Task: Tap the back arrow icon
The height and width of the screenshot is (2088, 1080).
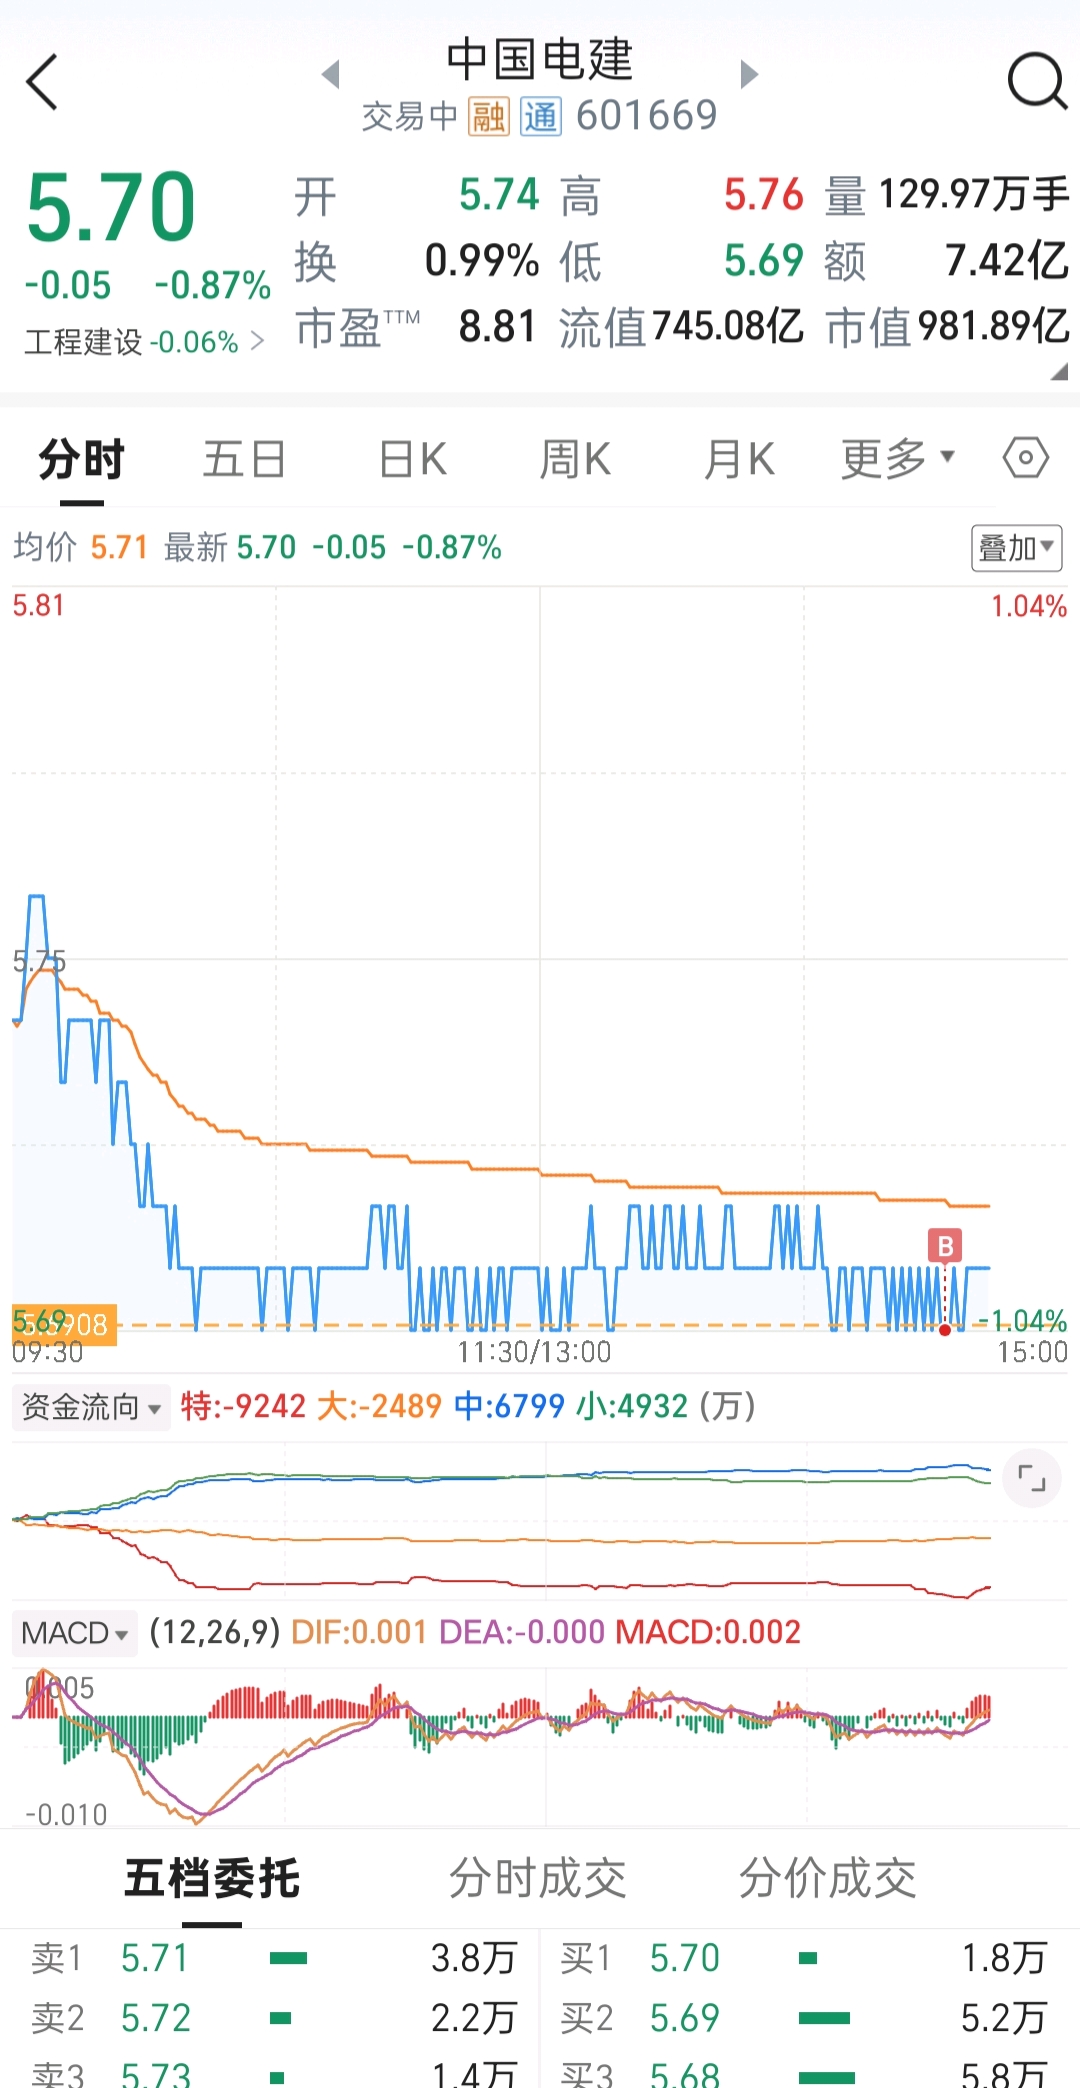Action: (42, 81)
